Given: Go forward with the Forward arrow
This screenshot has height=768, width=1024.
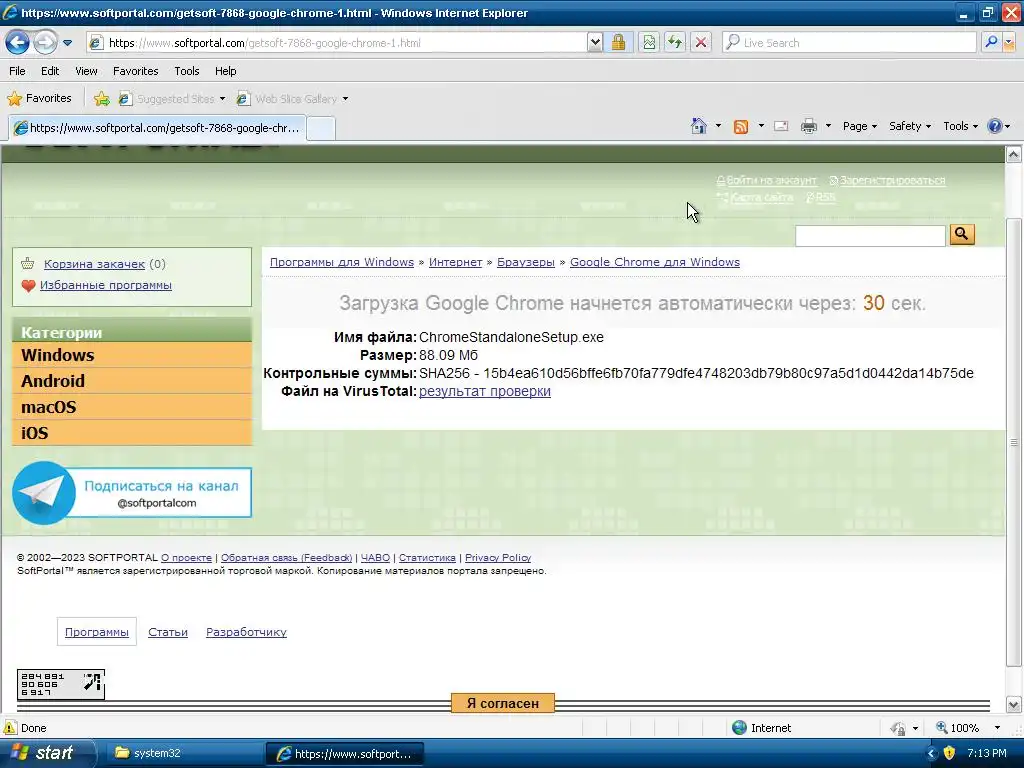Looking at the screenshot, I should tap(45, 43).
